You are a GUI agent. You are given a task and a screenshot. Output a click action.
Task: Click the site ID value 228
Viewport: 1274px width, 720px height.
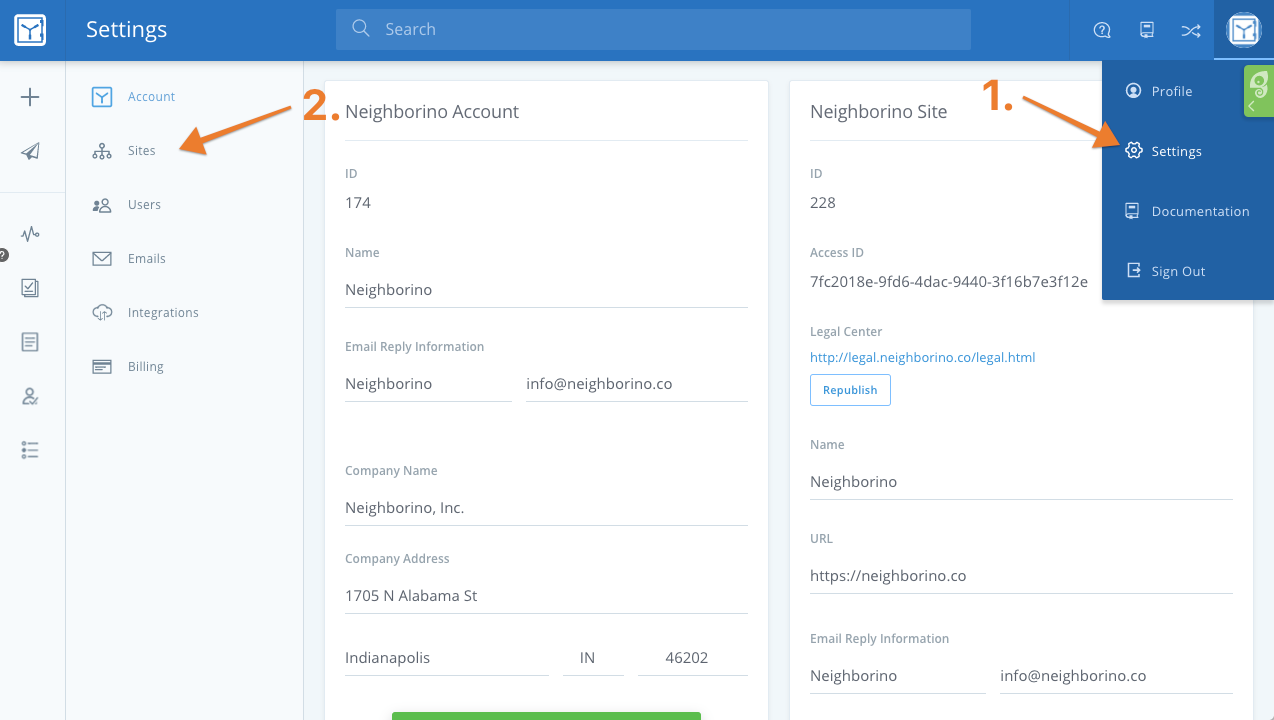(x=823, y=203)
